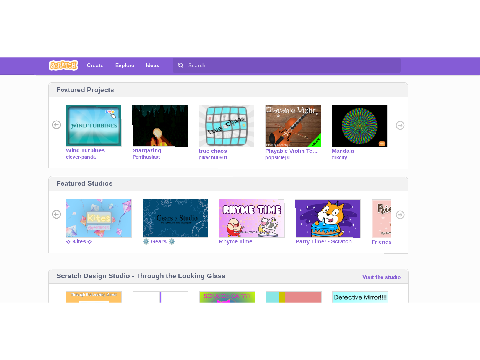
Task: Open the Explore menu item
Action: (125, 65)
